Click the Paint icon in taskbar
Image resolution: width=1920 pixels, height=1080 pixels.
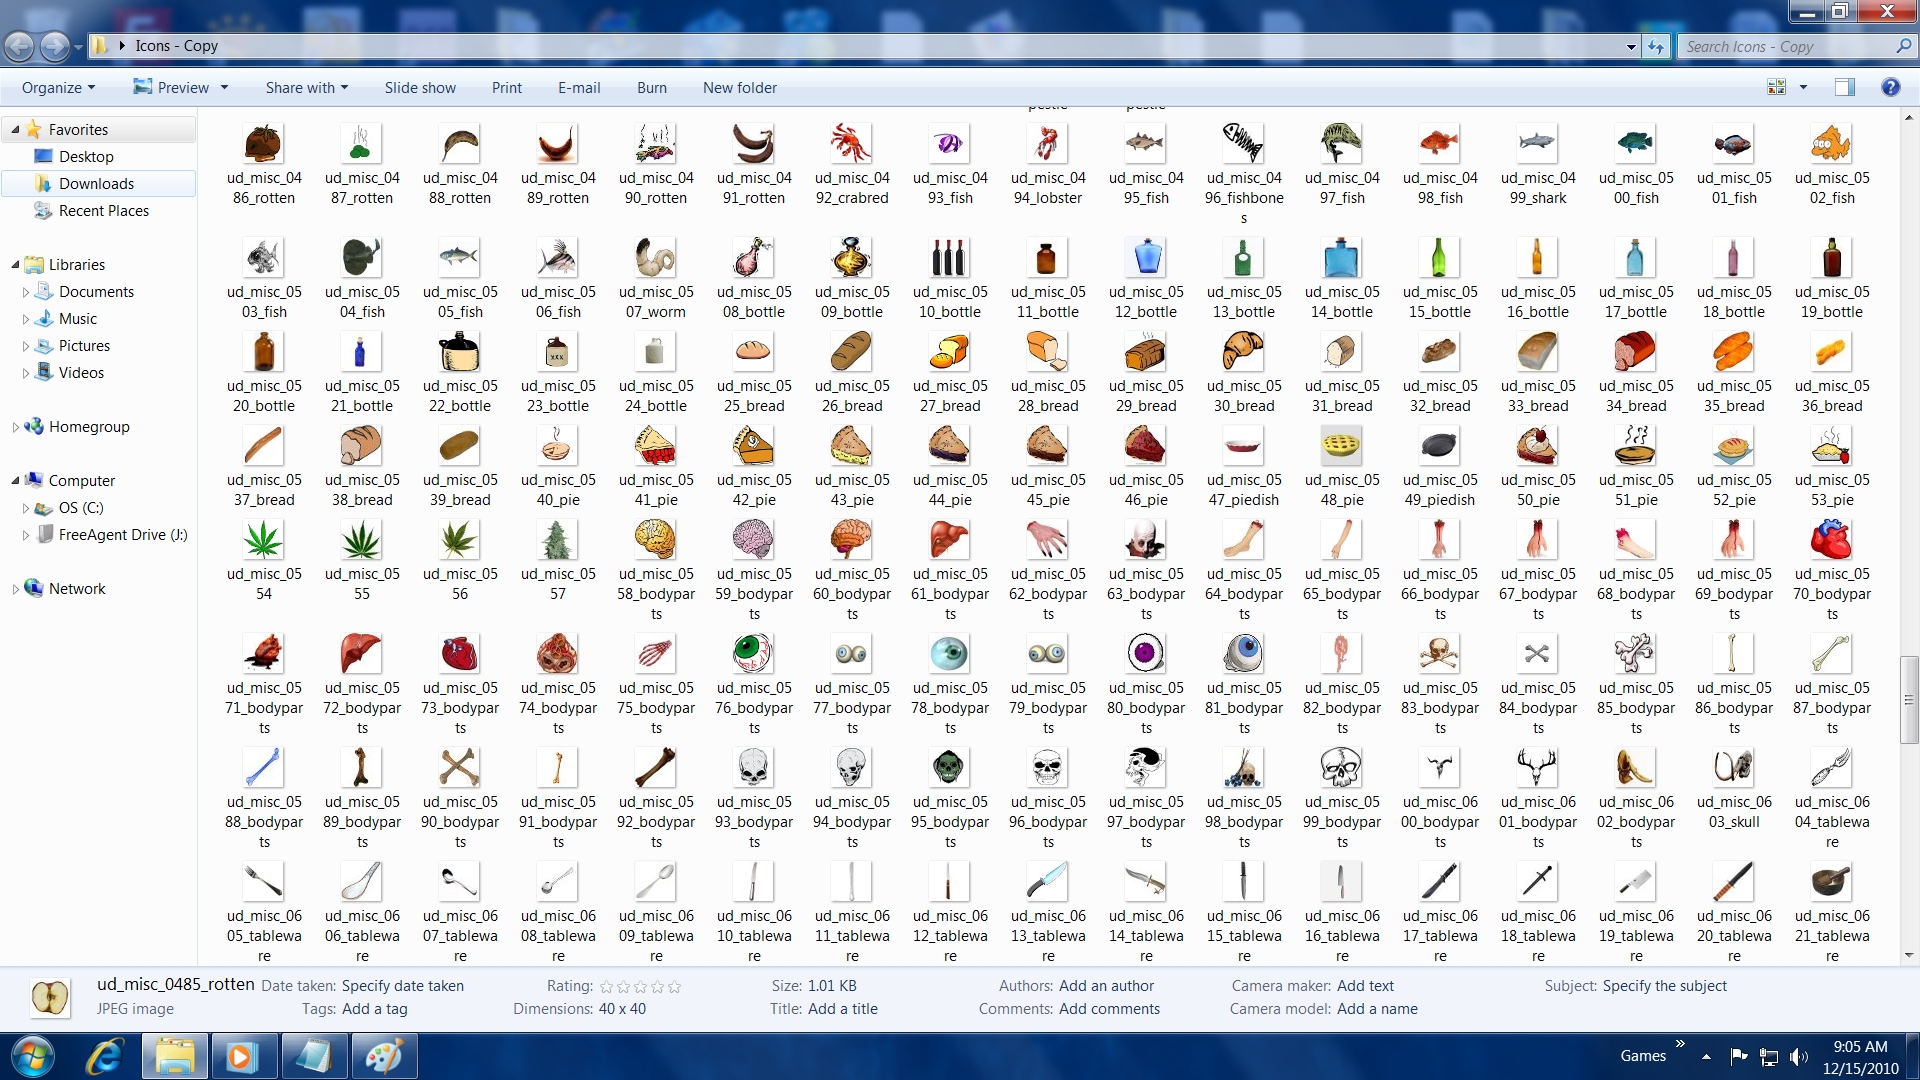(383, 1056)
